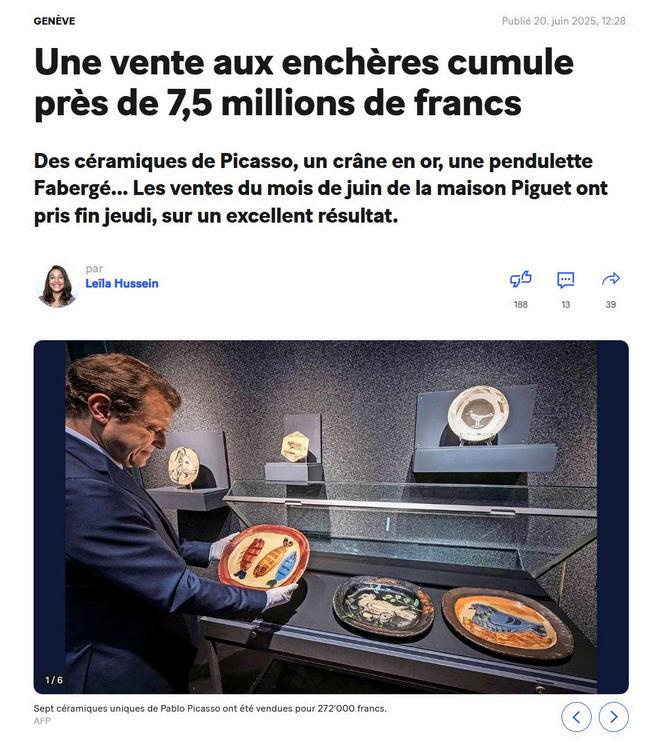Image resolution: width=654 pixels, height=744 pixels.
Task: Click the share arrow icon
Action: 610,279
